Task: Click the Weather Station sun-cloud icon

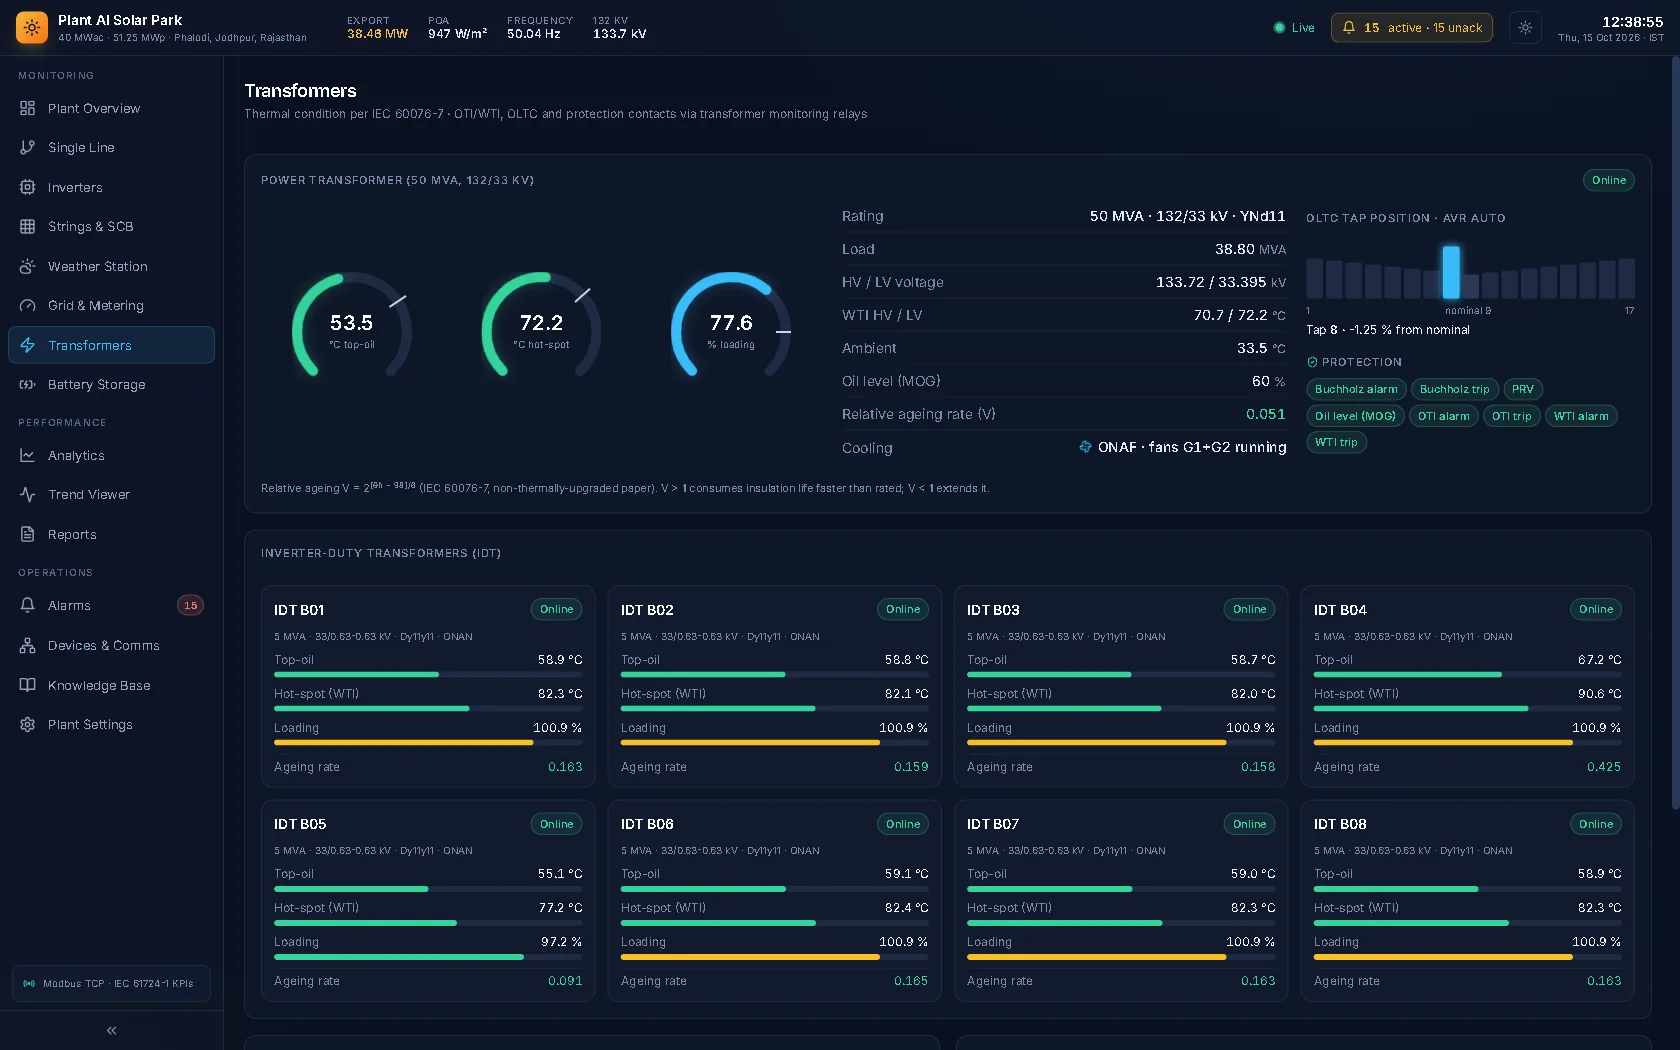Action: pyautogui.click(x=27, y=266)
